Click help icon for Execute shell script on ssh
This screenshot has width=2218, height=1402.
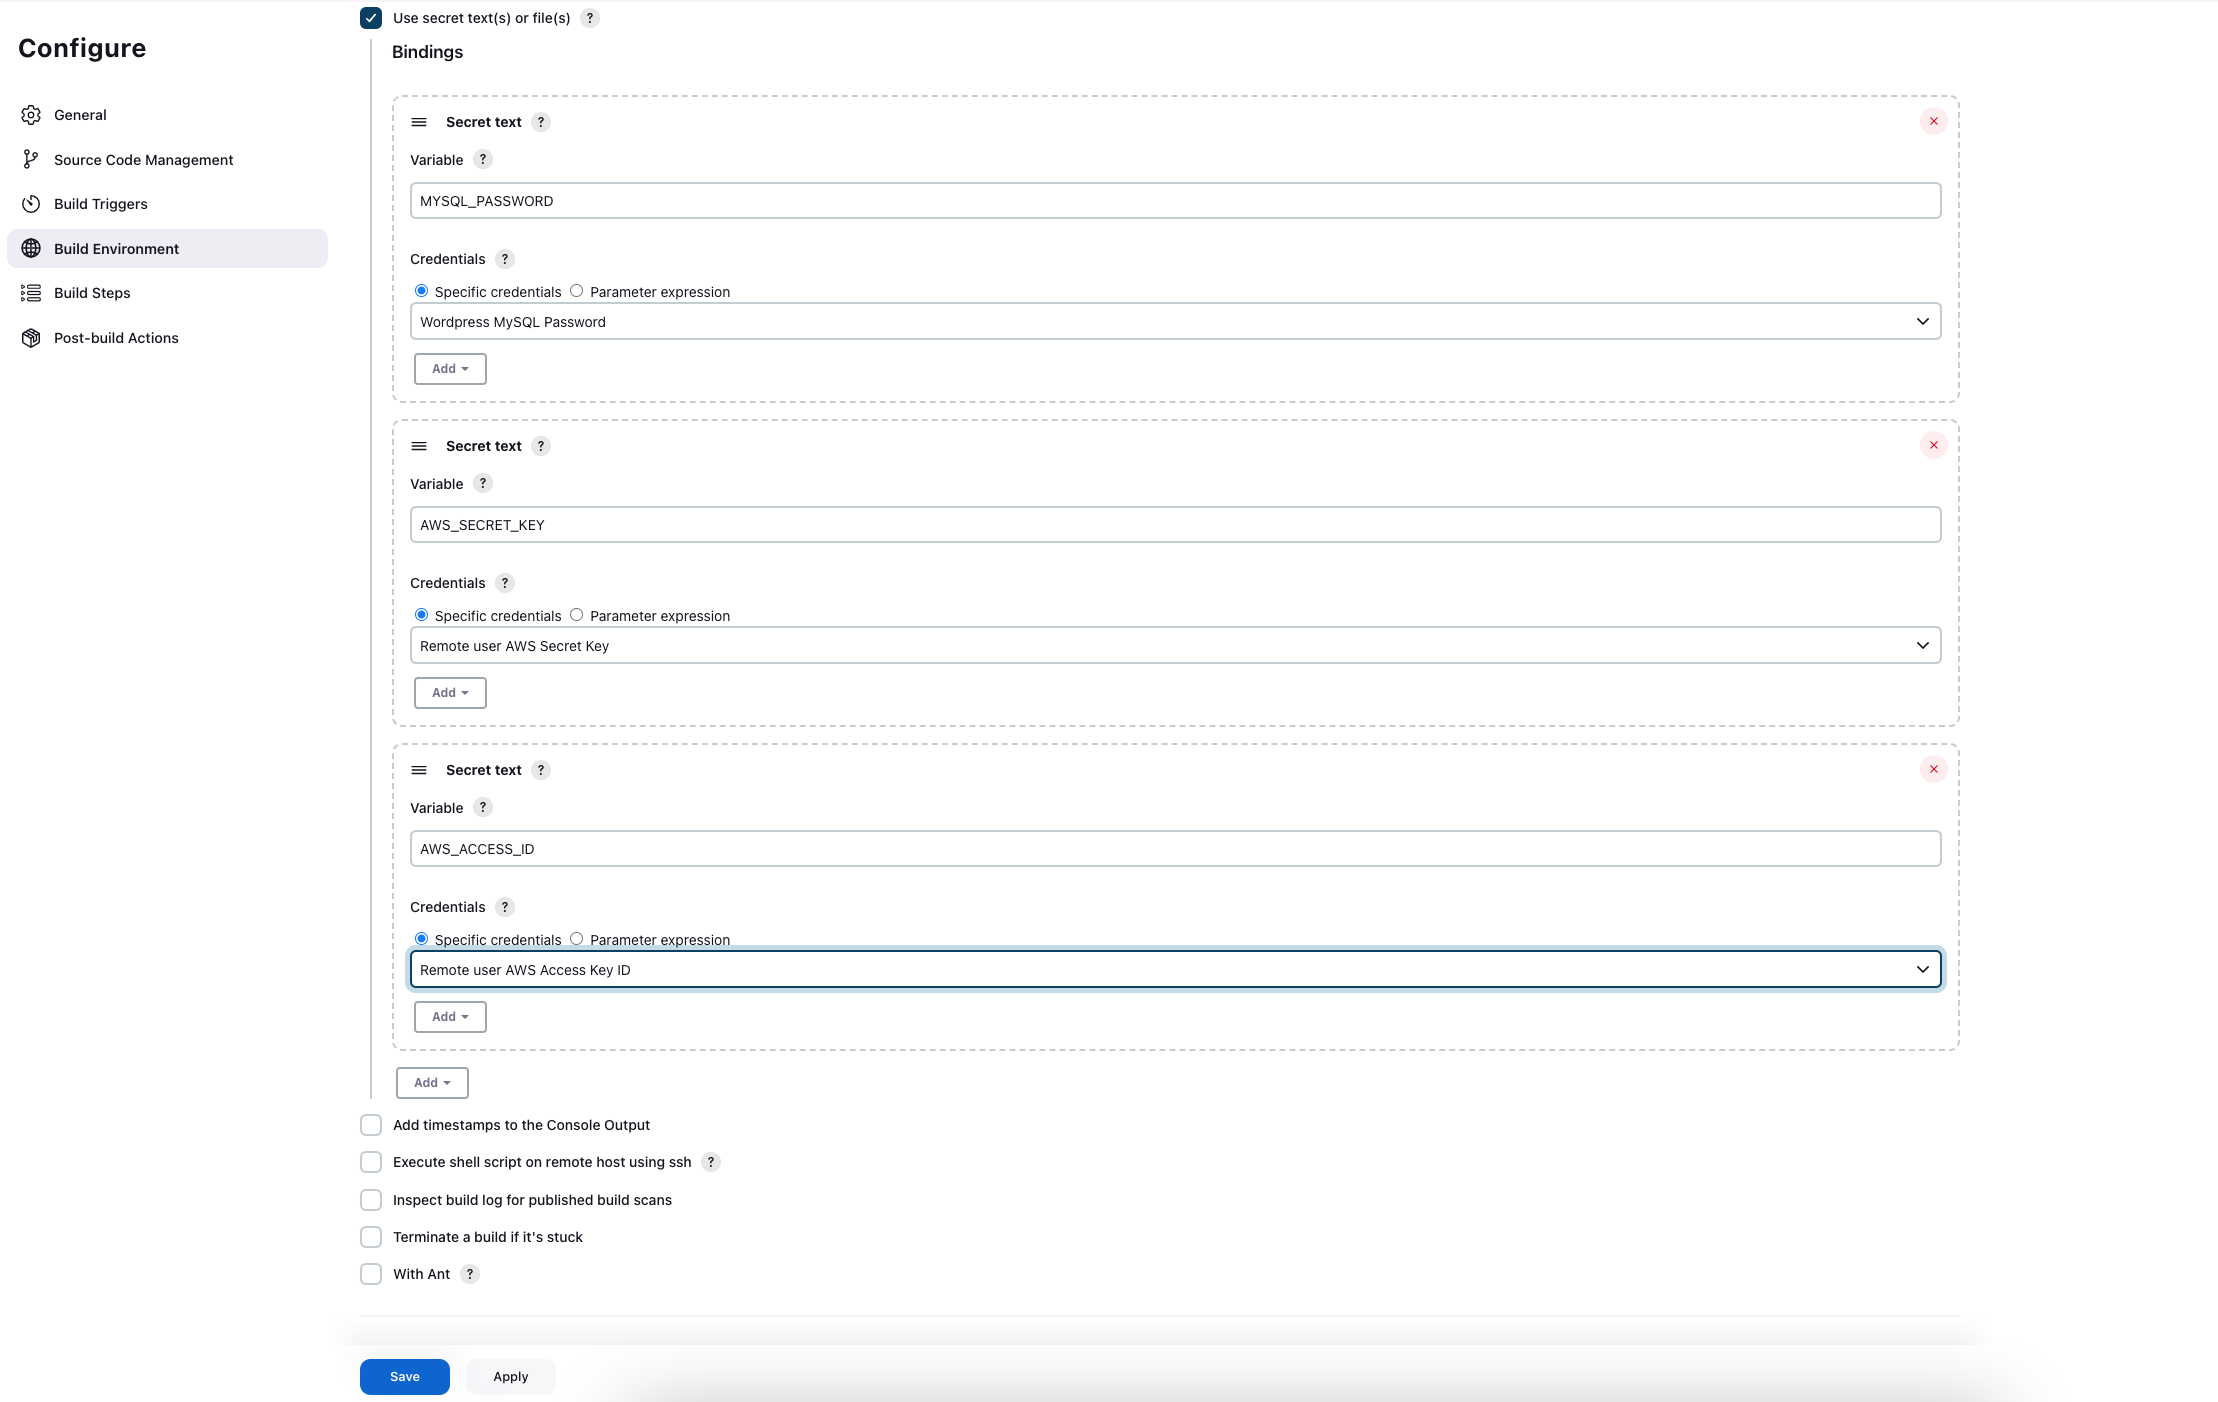[711, 1162]
